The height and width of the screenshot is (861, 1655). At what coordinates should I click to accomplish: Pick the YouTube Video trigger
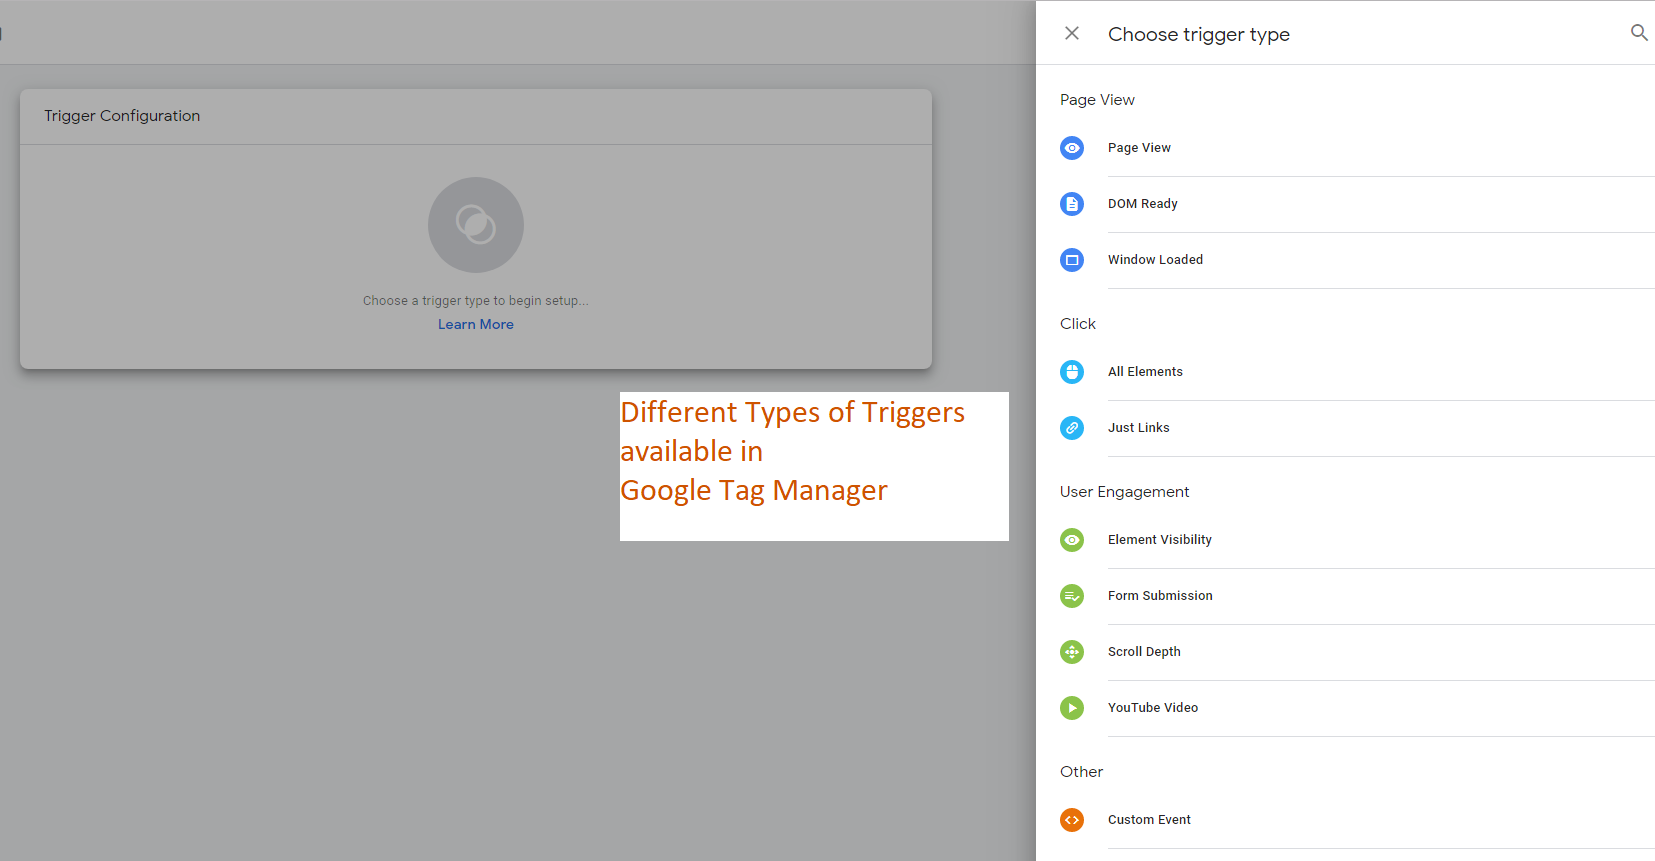point(1345,708)
